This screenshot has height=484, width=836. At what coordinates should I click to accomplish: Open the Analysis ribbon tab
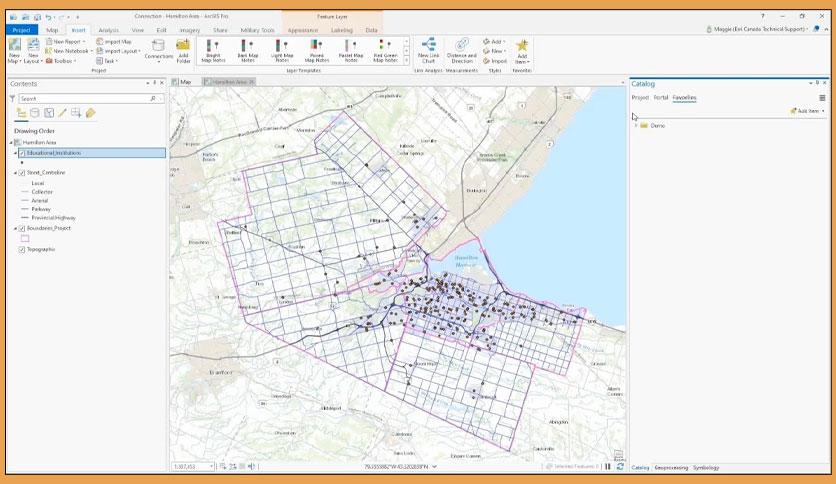tap(108, 30)
